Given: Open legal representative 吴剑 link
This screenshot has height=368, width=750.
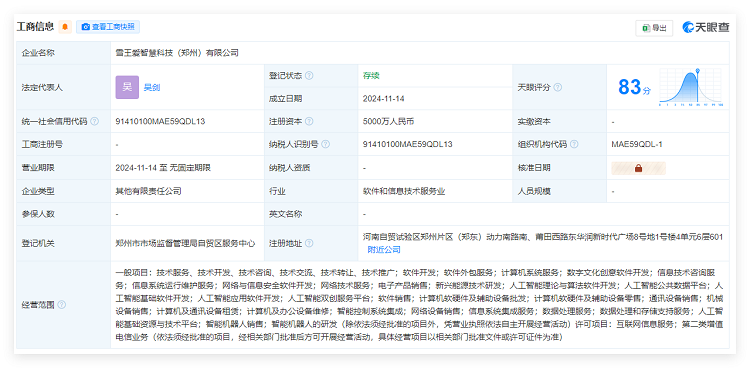Looking at the screenshot, I should click(x=152, y=88).
